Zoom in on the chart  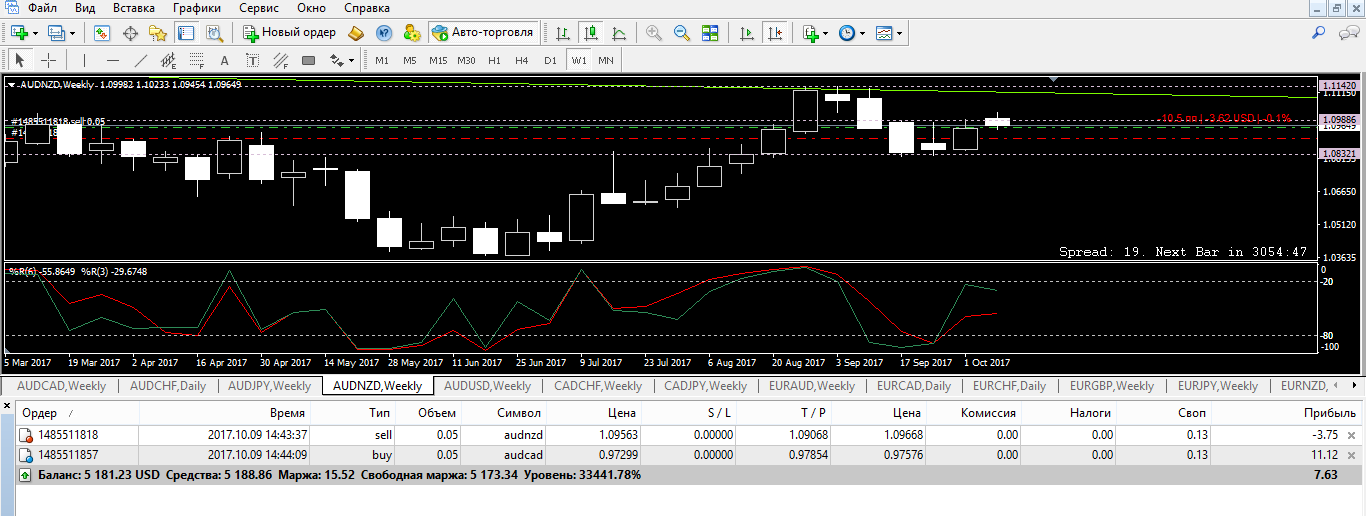654,33
